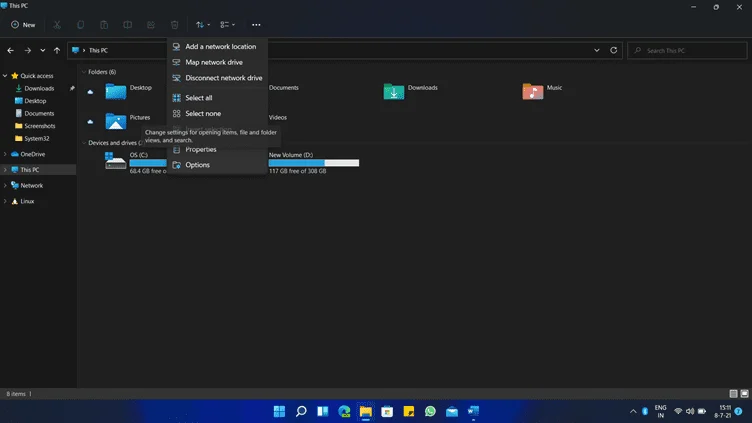Open the See more three-dots menu
This screenshot has height=423, width=752.
coord(256,25)
